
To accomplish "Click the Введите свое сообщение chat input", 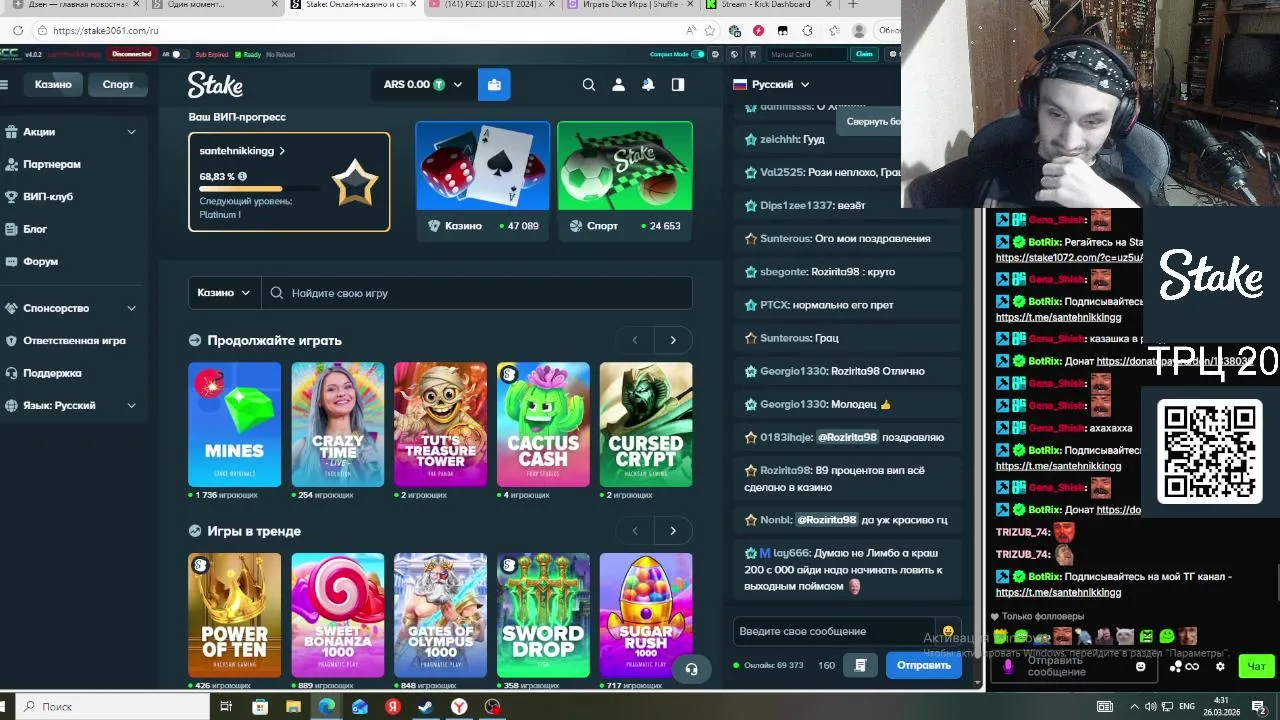I will [x=835, y=631].
